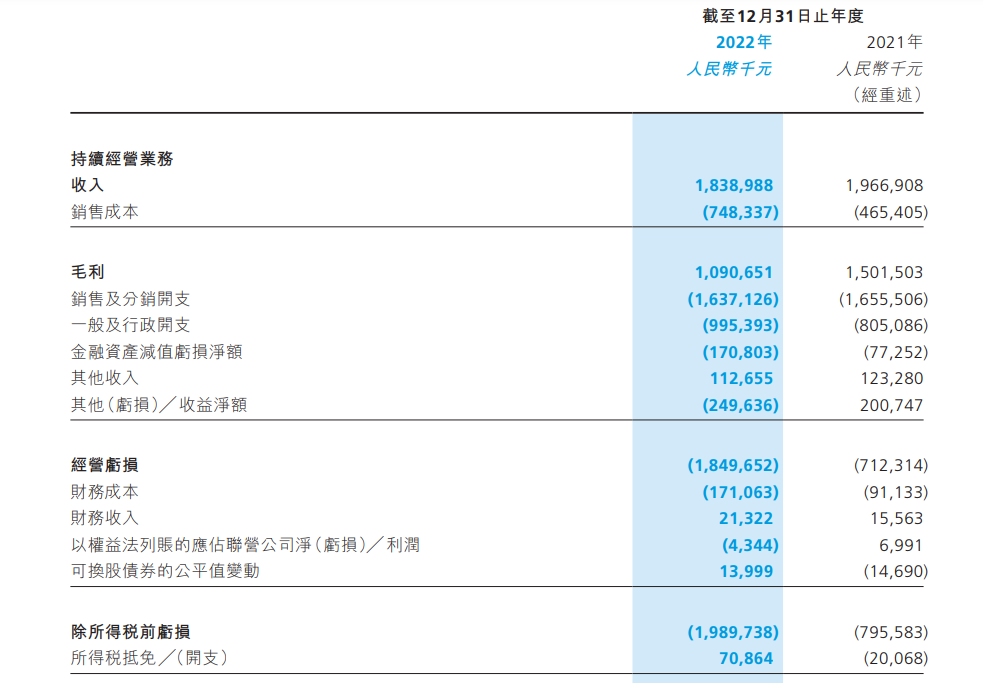Select the 財務收入 row label
983x683 pixels.
tap(105, 518)
